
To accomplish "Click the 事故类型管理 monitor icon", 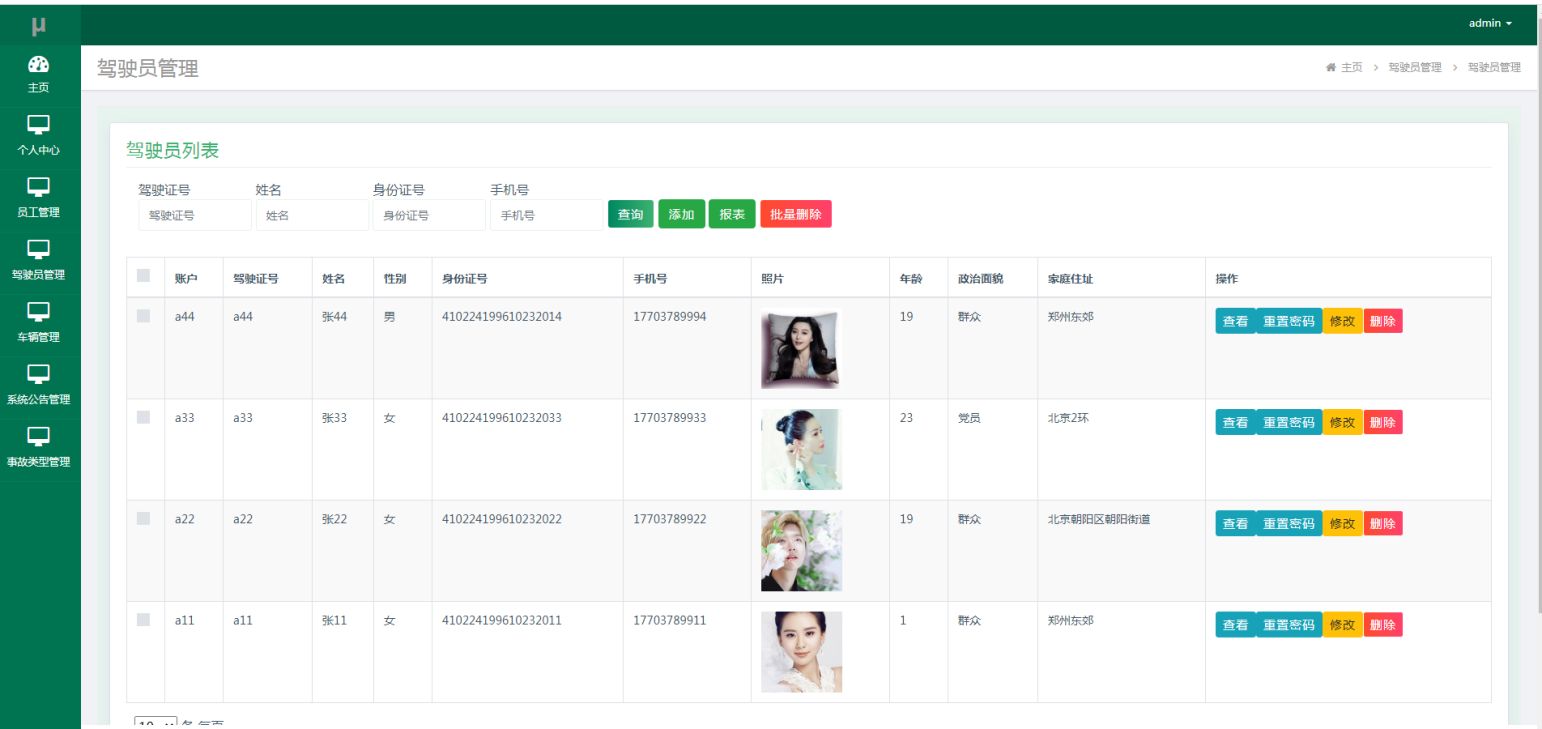I will pyautogui.click(x=39, y=436).
